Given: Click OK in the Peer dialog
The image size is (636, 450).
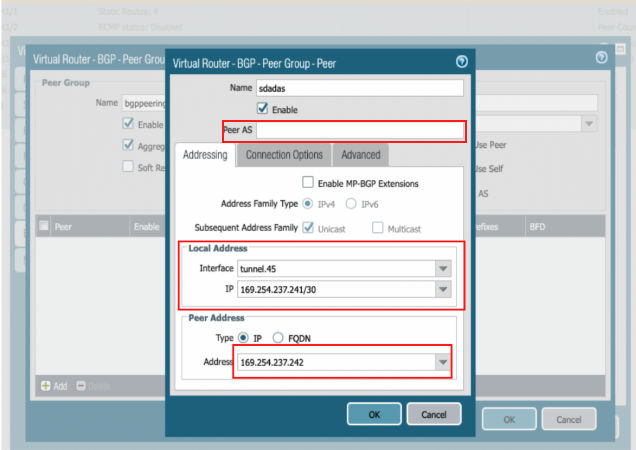Looking at the screenshot, I should coord(374,414).
